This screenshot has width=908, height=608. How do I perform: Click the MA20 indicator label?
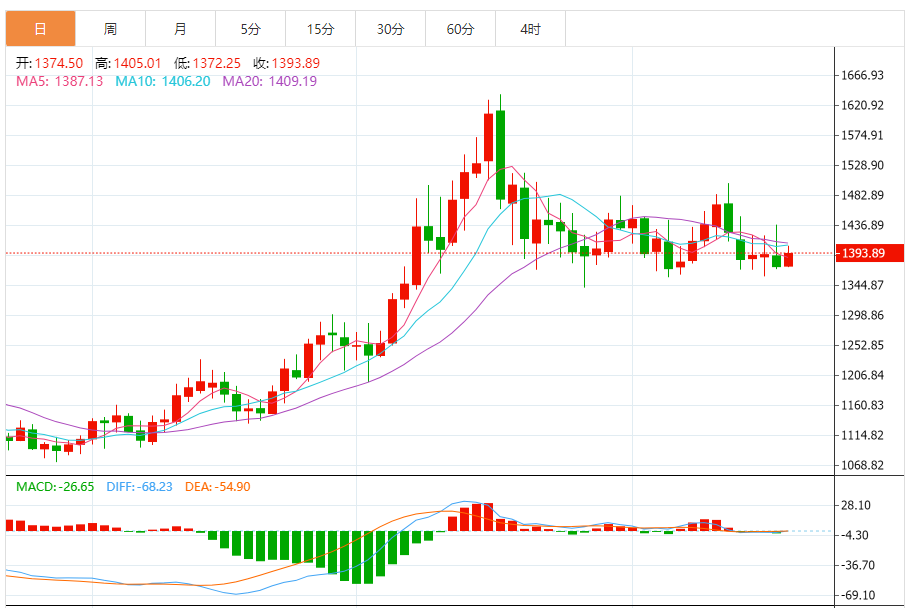pyautogui.click(x=270, y=81)
